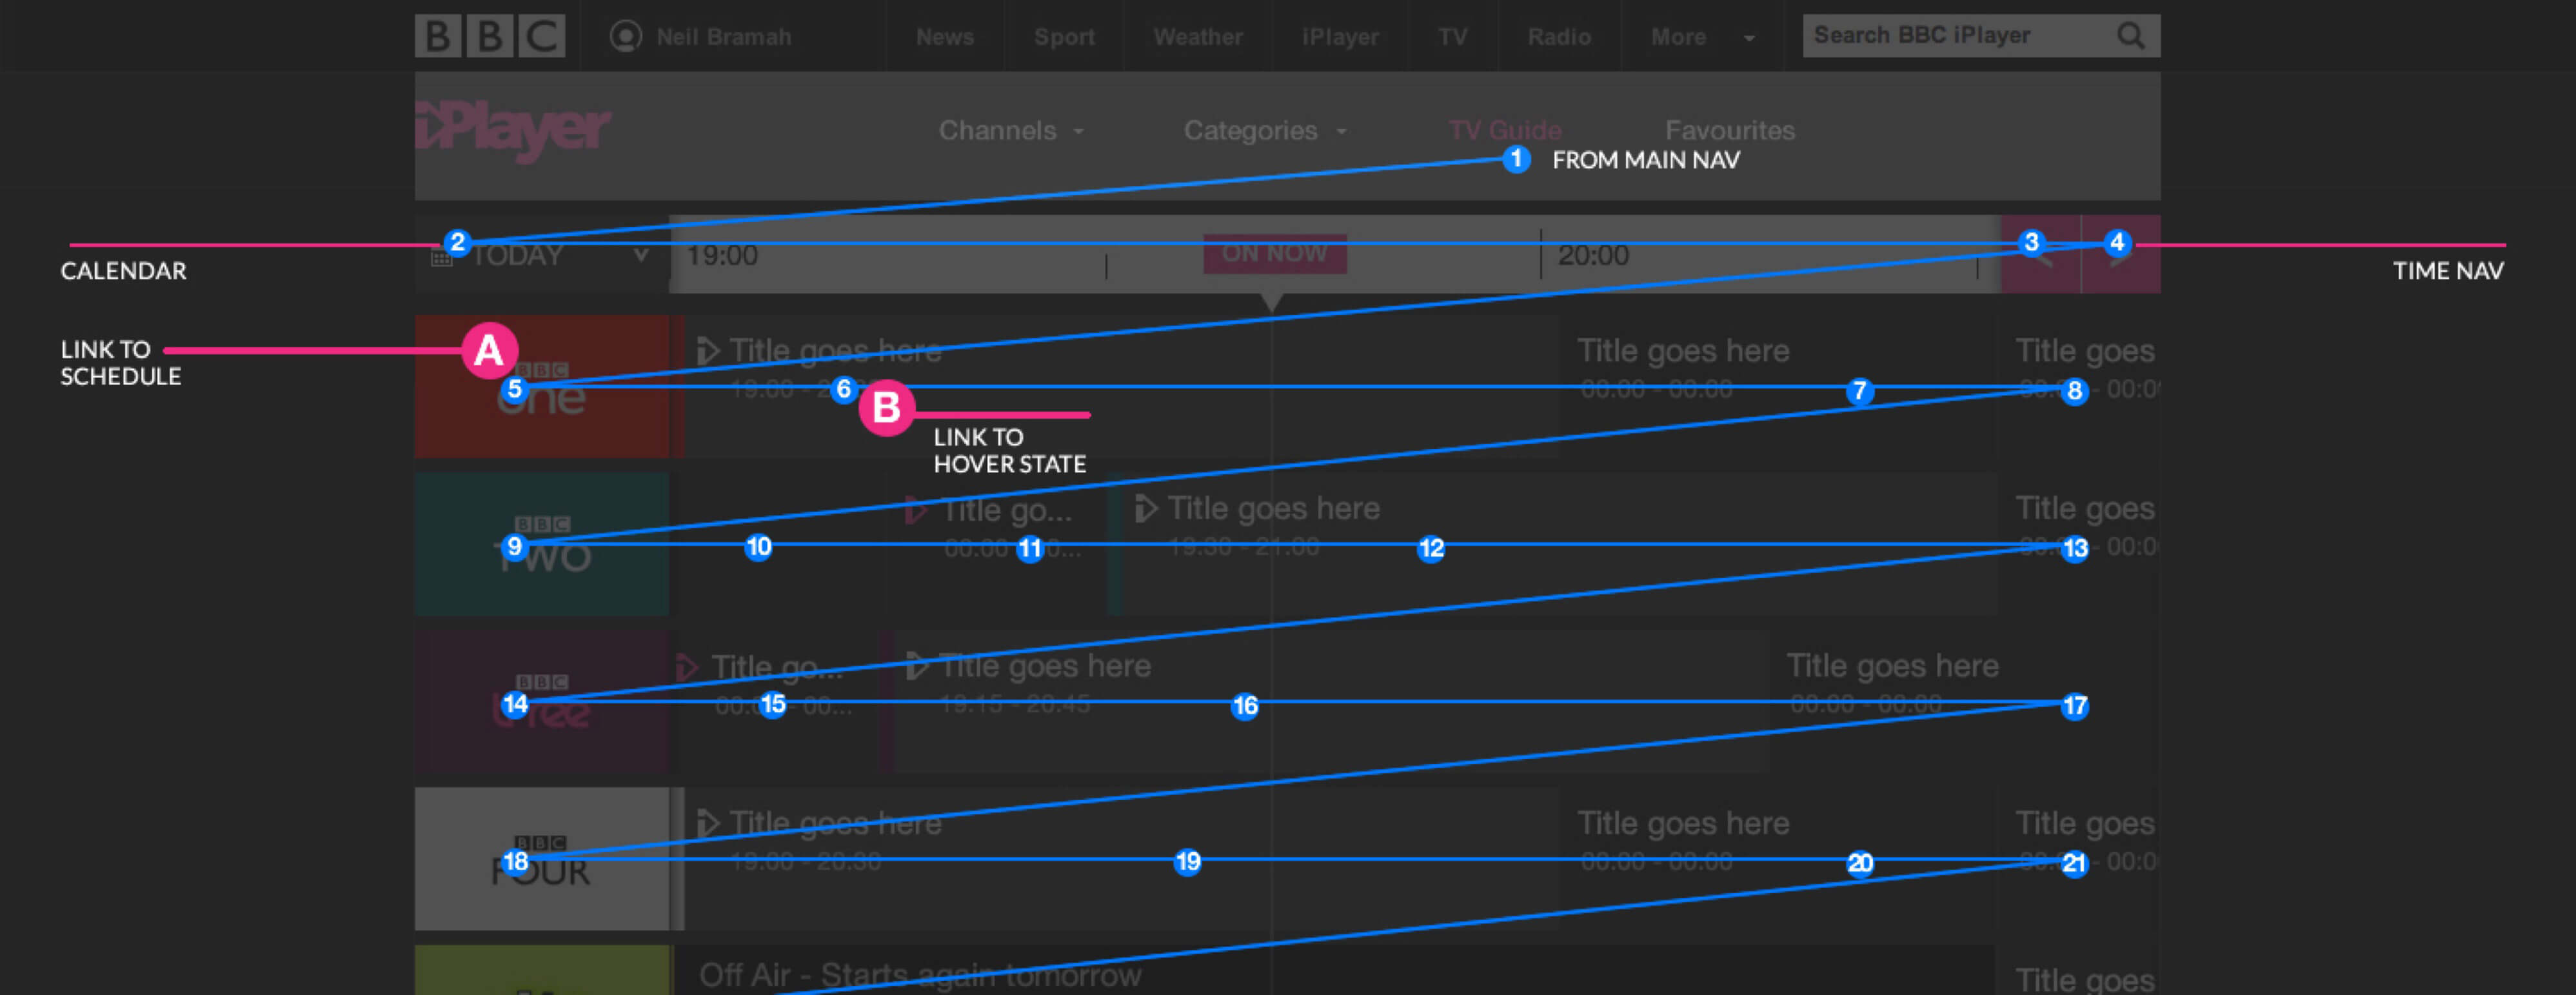Expand the More menu
The width and height of the screenshot is (2576, 995).
tap(1703, 37)
